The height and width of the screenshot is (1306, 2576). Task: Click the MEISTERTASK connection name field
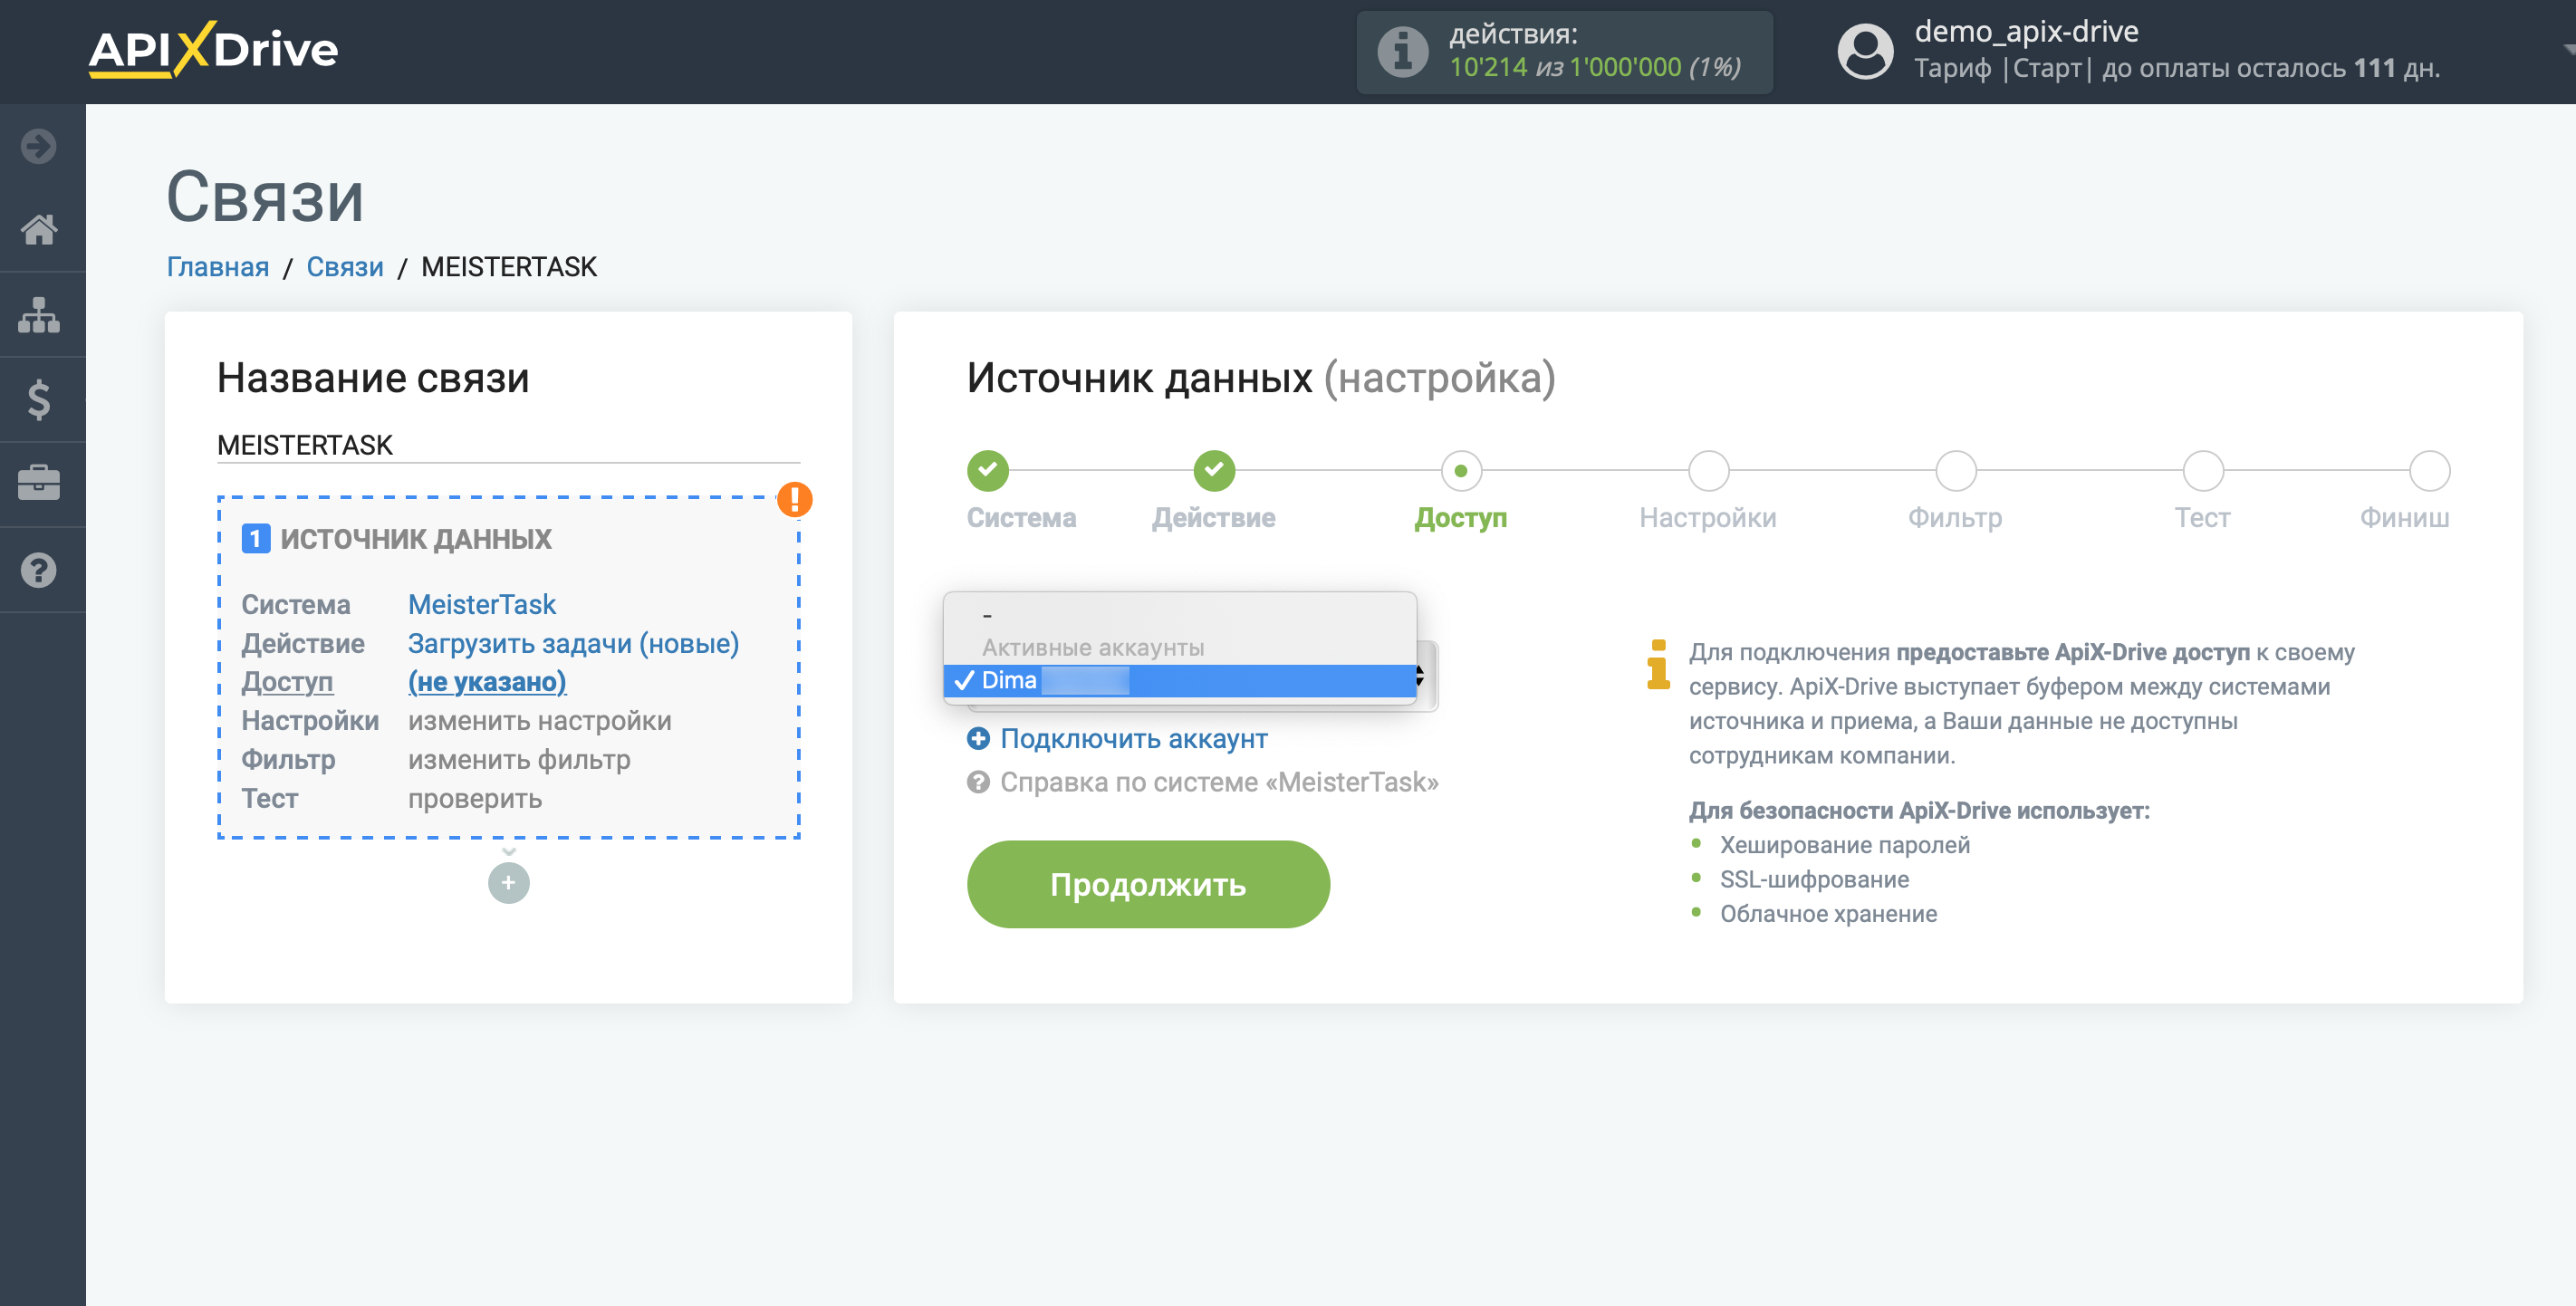(x=508, y=445)
